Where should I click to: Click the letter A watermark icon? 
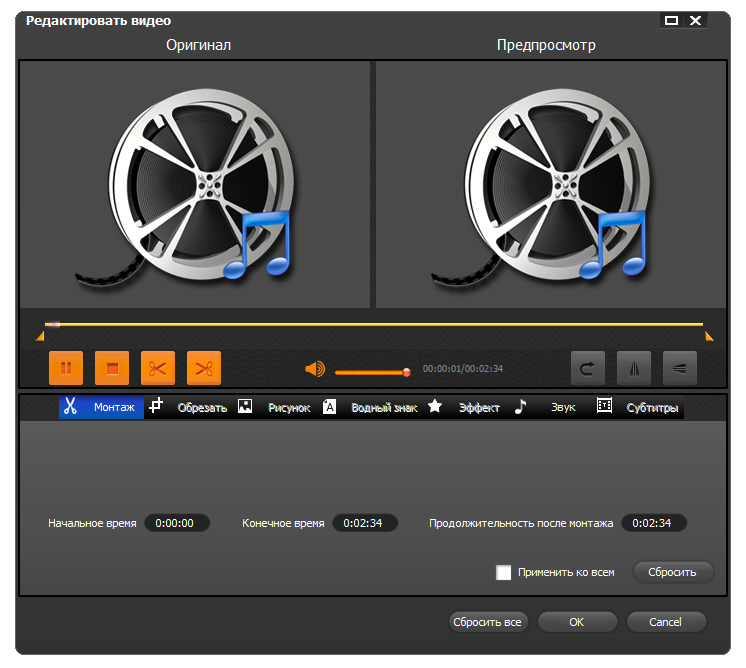click(329, 406)
